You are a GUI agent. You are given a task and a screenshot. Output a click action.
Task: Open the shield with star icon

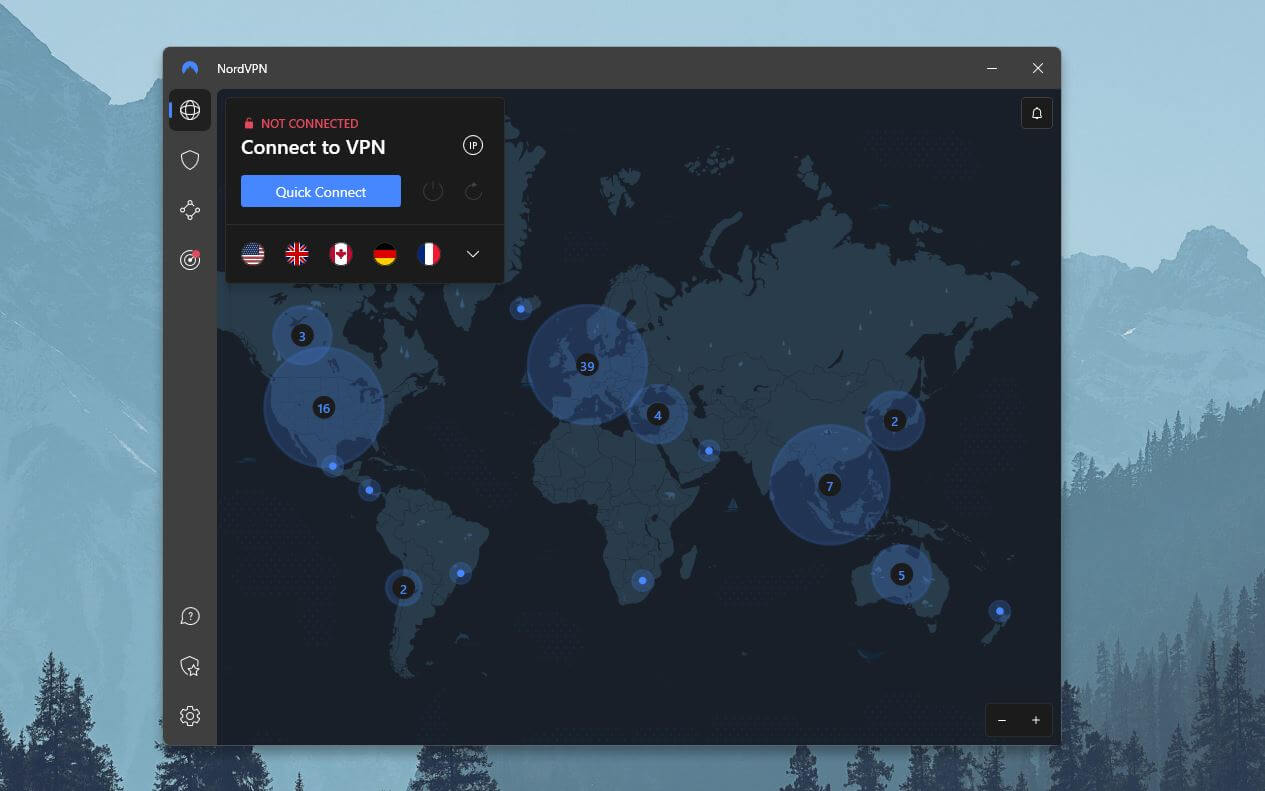tap(190, 666)
